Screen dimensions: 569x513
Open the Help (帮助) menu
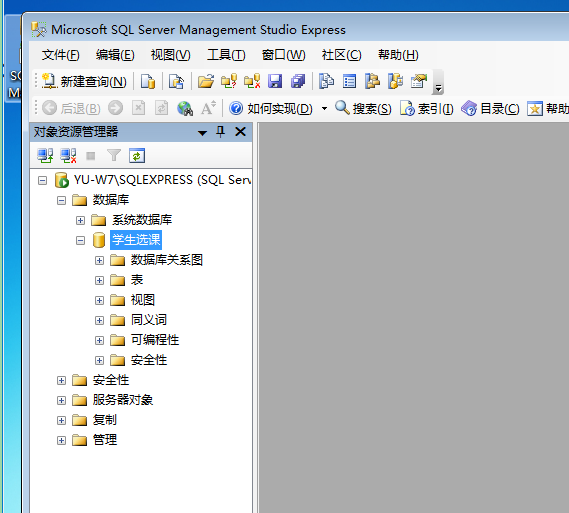398,55
